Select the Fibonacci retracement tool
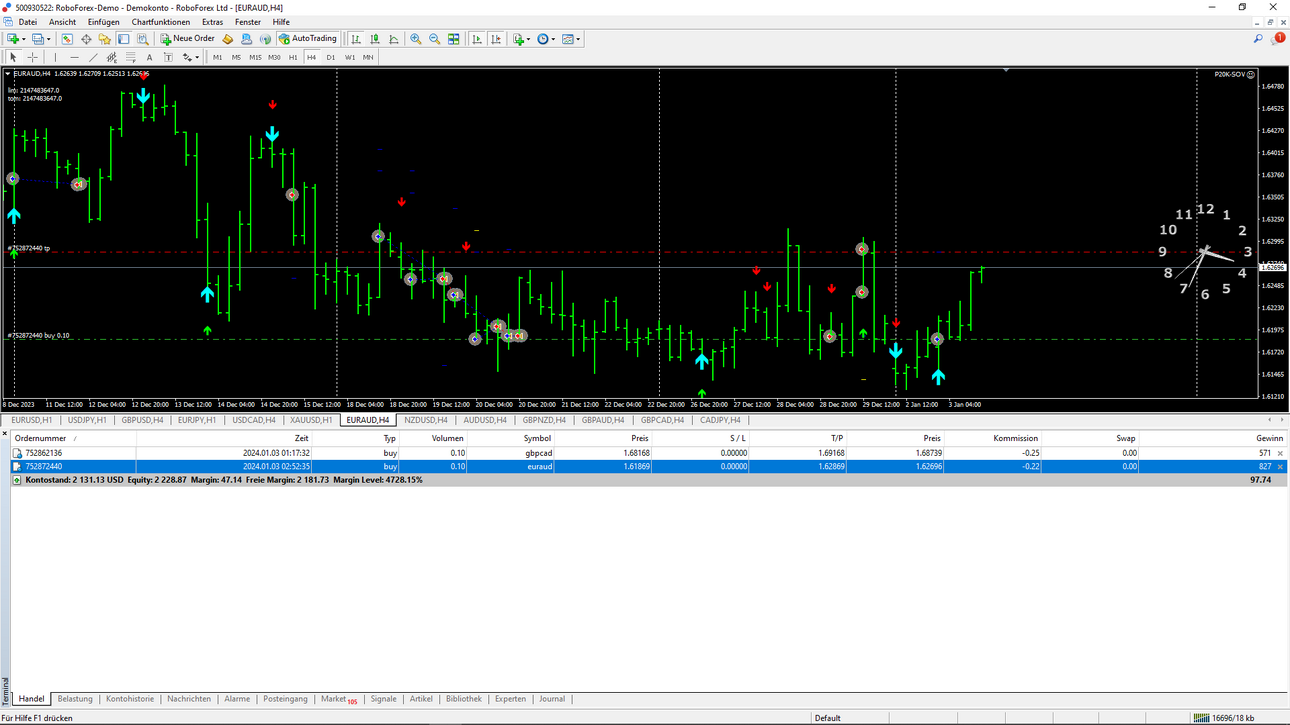 [x=130, y=57]
